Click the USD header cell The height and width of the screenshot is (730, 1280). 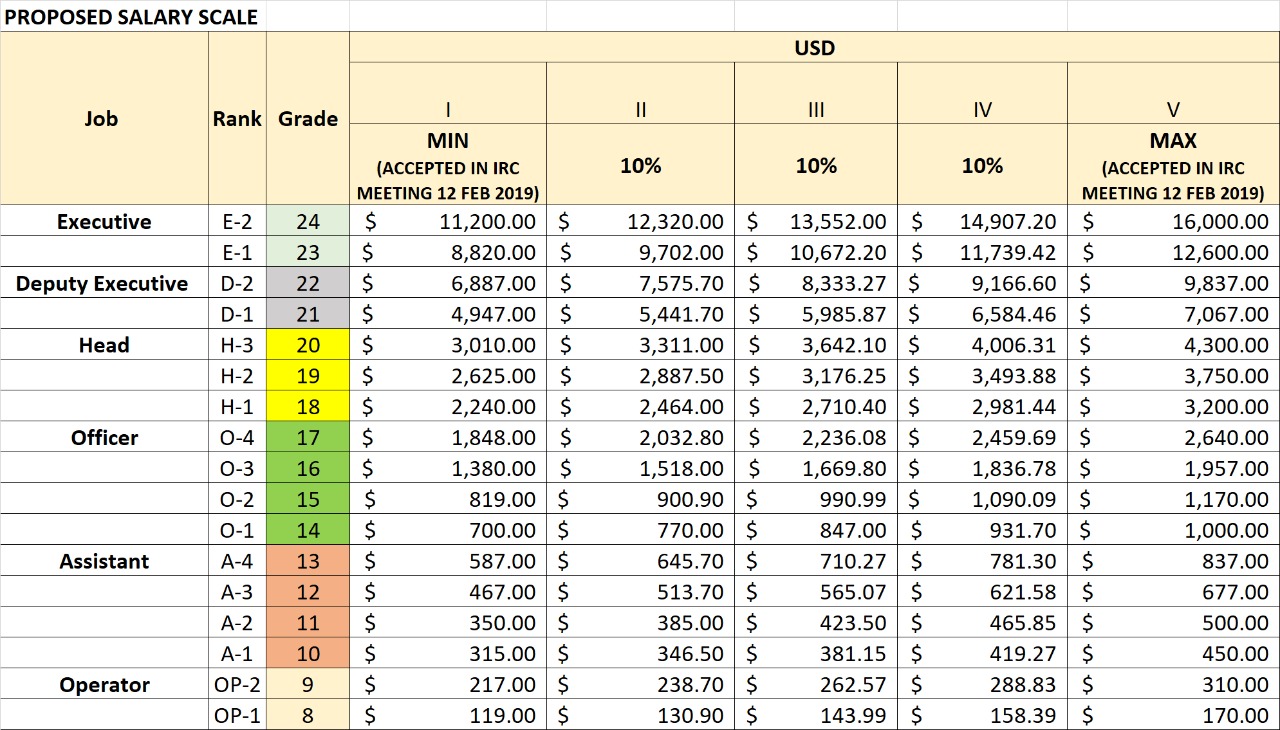814,47
